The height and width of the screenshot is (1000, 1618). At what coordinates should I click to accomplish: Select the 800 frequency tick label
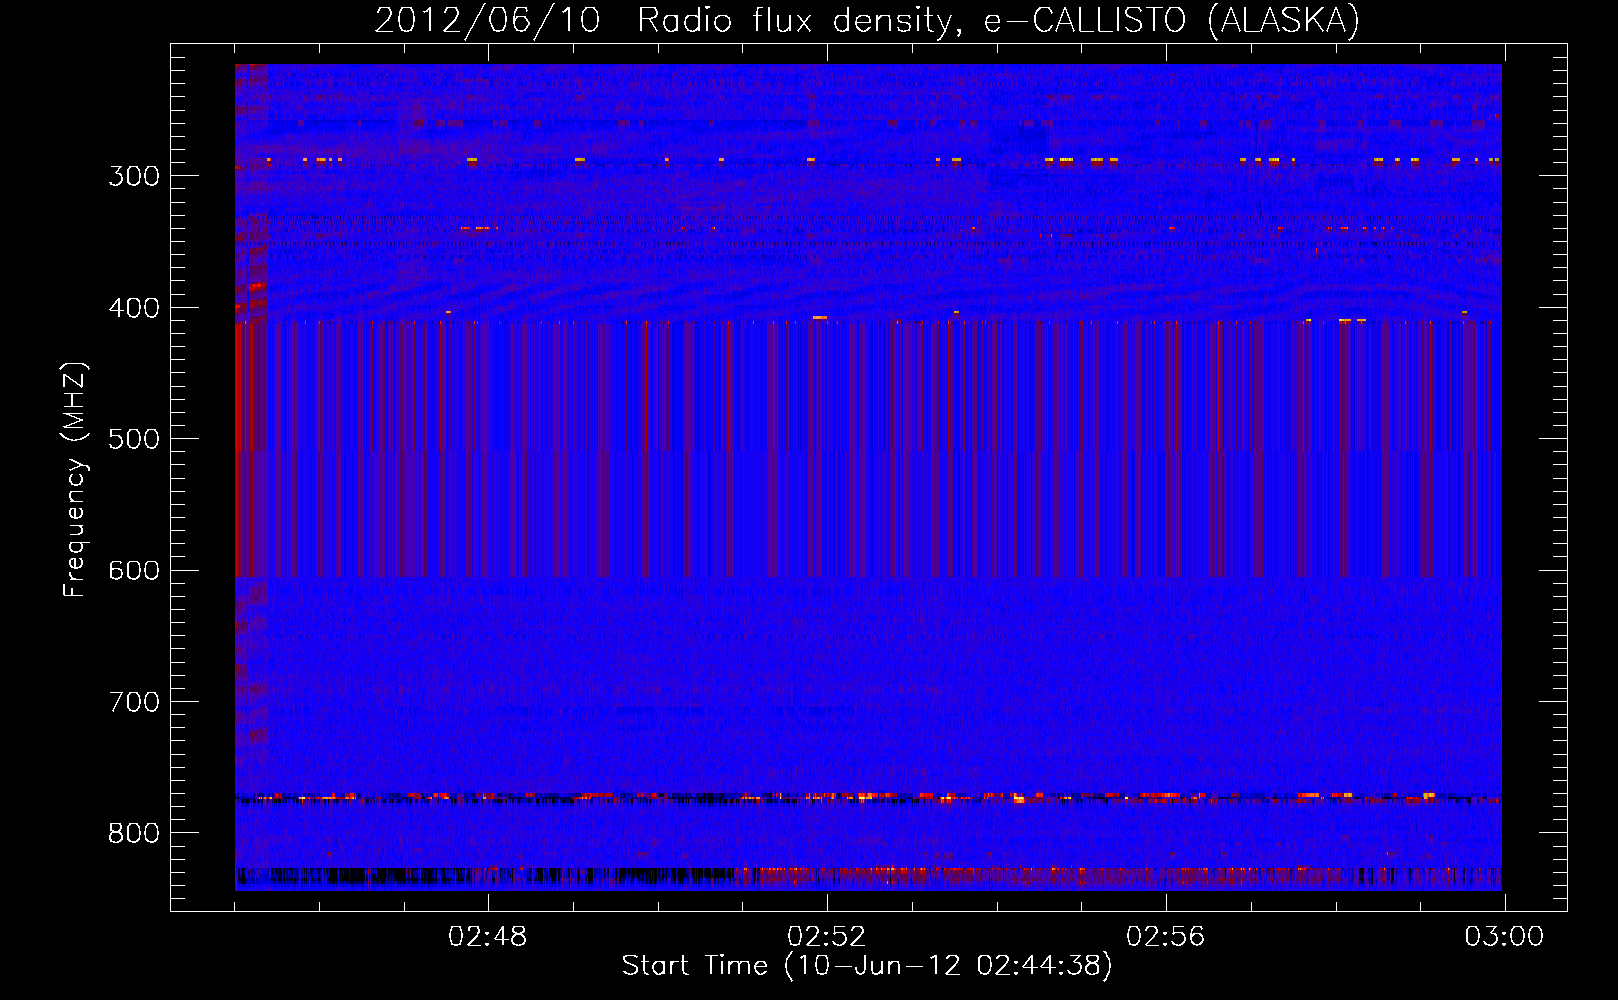pos(134,833)
